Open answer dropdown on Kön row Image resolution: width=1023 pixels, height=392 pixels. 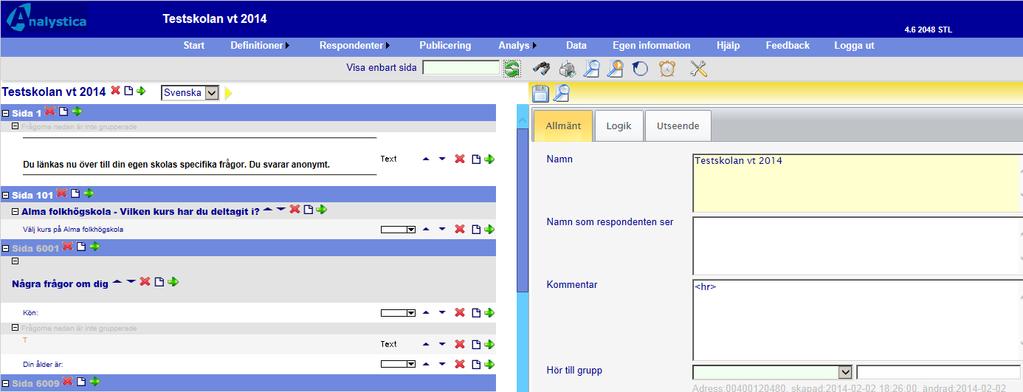[399, 313]
